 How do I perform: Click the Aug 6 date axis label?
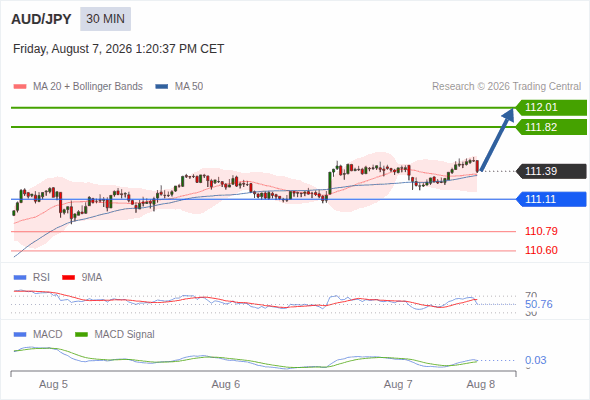(226, 385)
